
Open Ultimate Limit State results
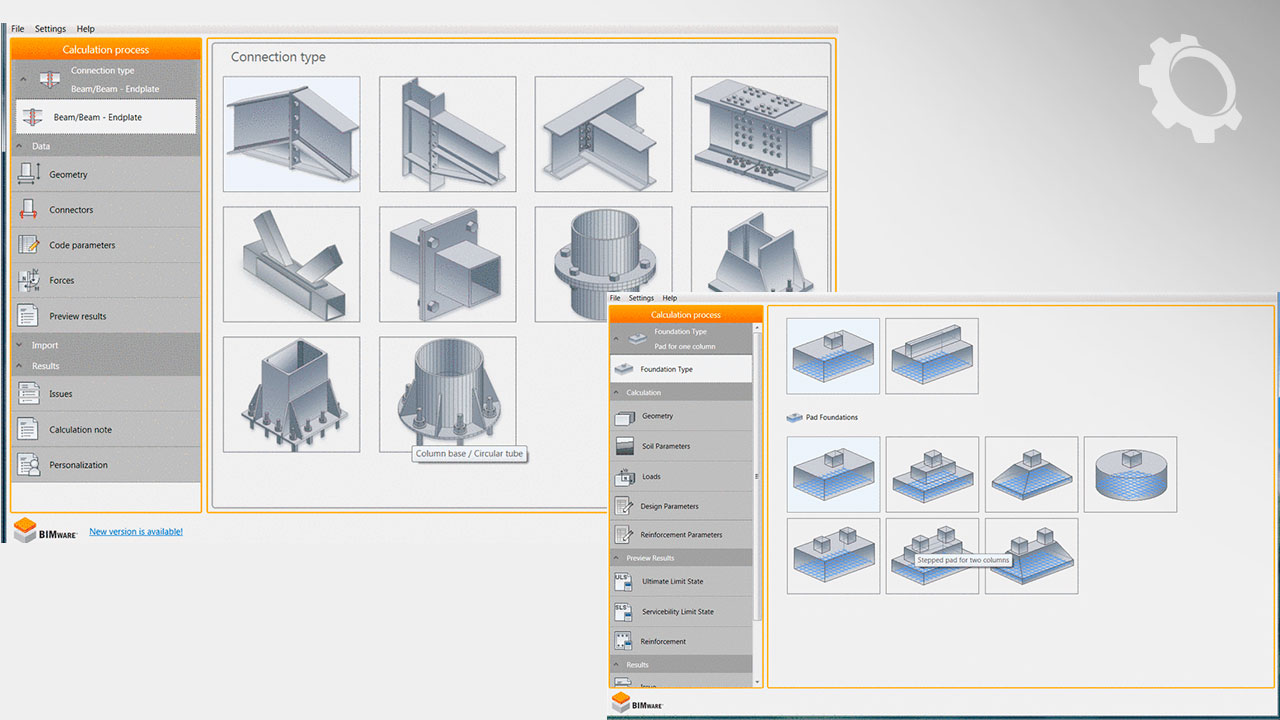tap(671, 582)
